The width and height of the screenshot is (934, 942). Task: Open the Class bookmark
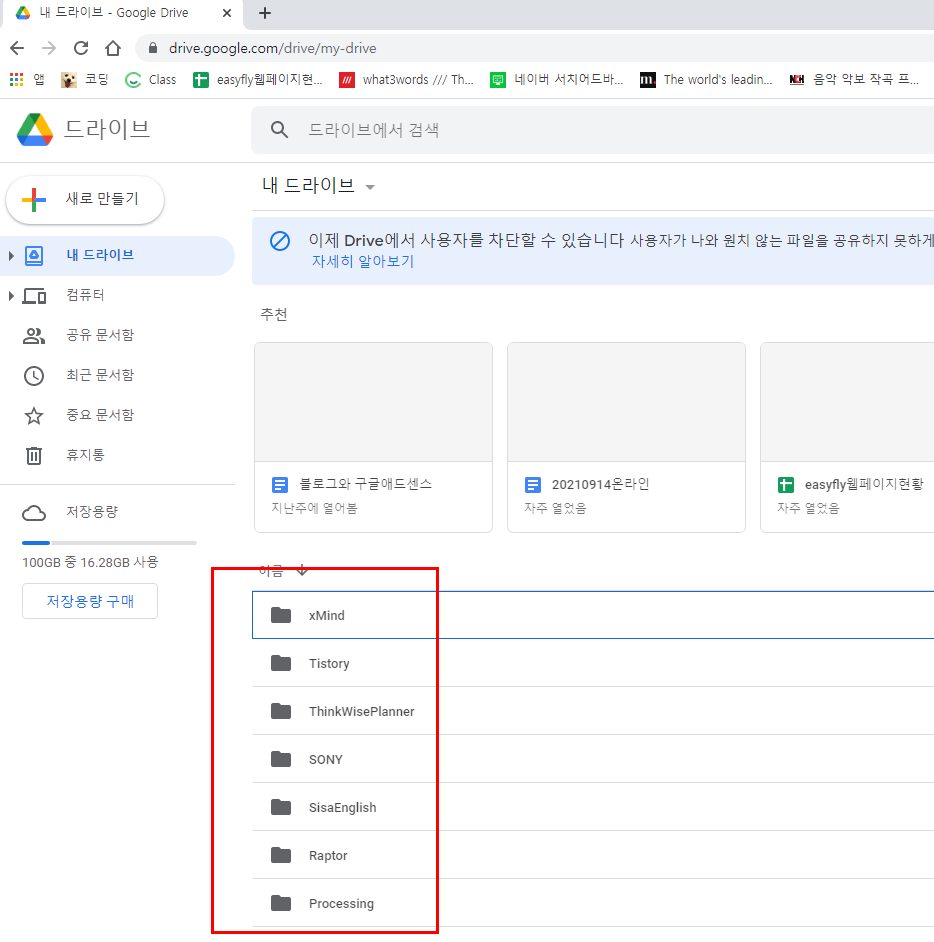point(151,79)
